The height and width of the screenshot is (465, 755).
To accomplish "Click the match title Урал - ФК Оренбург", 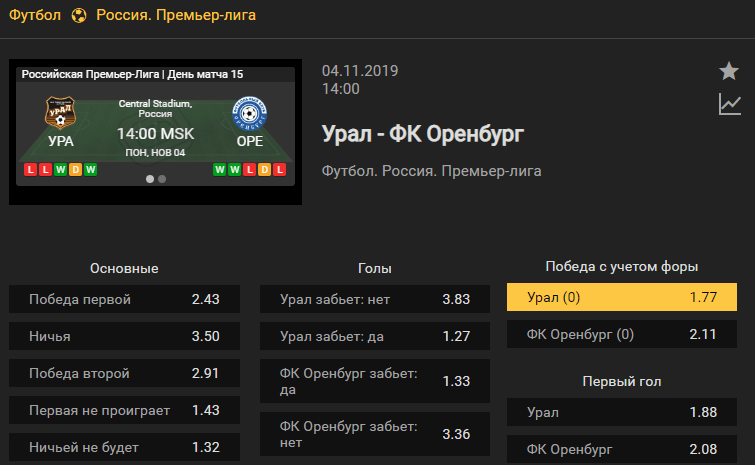I will coord(423,133).
